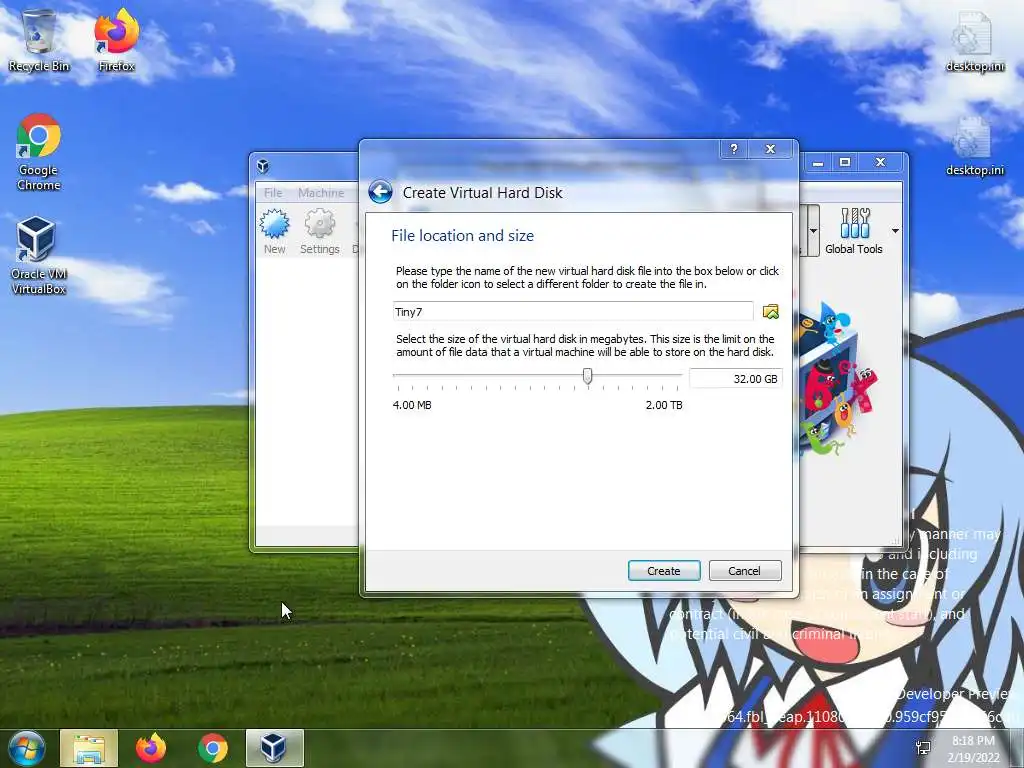
Task: Minimize the VirtualBox Manager window
Action: point(818,162)
